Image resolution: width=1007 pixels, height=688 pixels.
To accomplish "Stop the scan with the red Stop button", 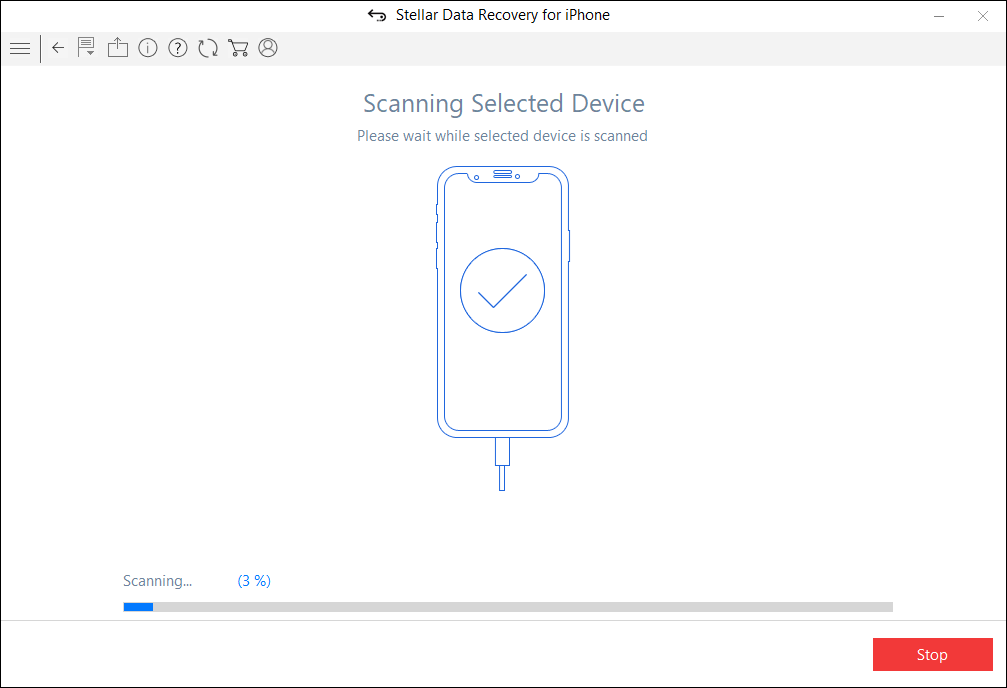I will [x=933, y=655].
